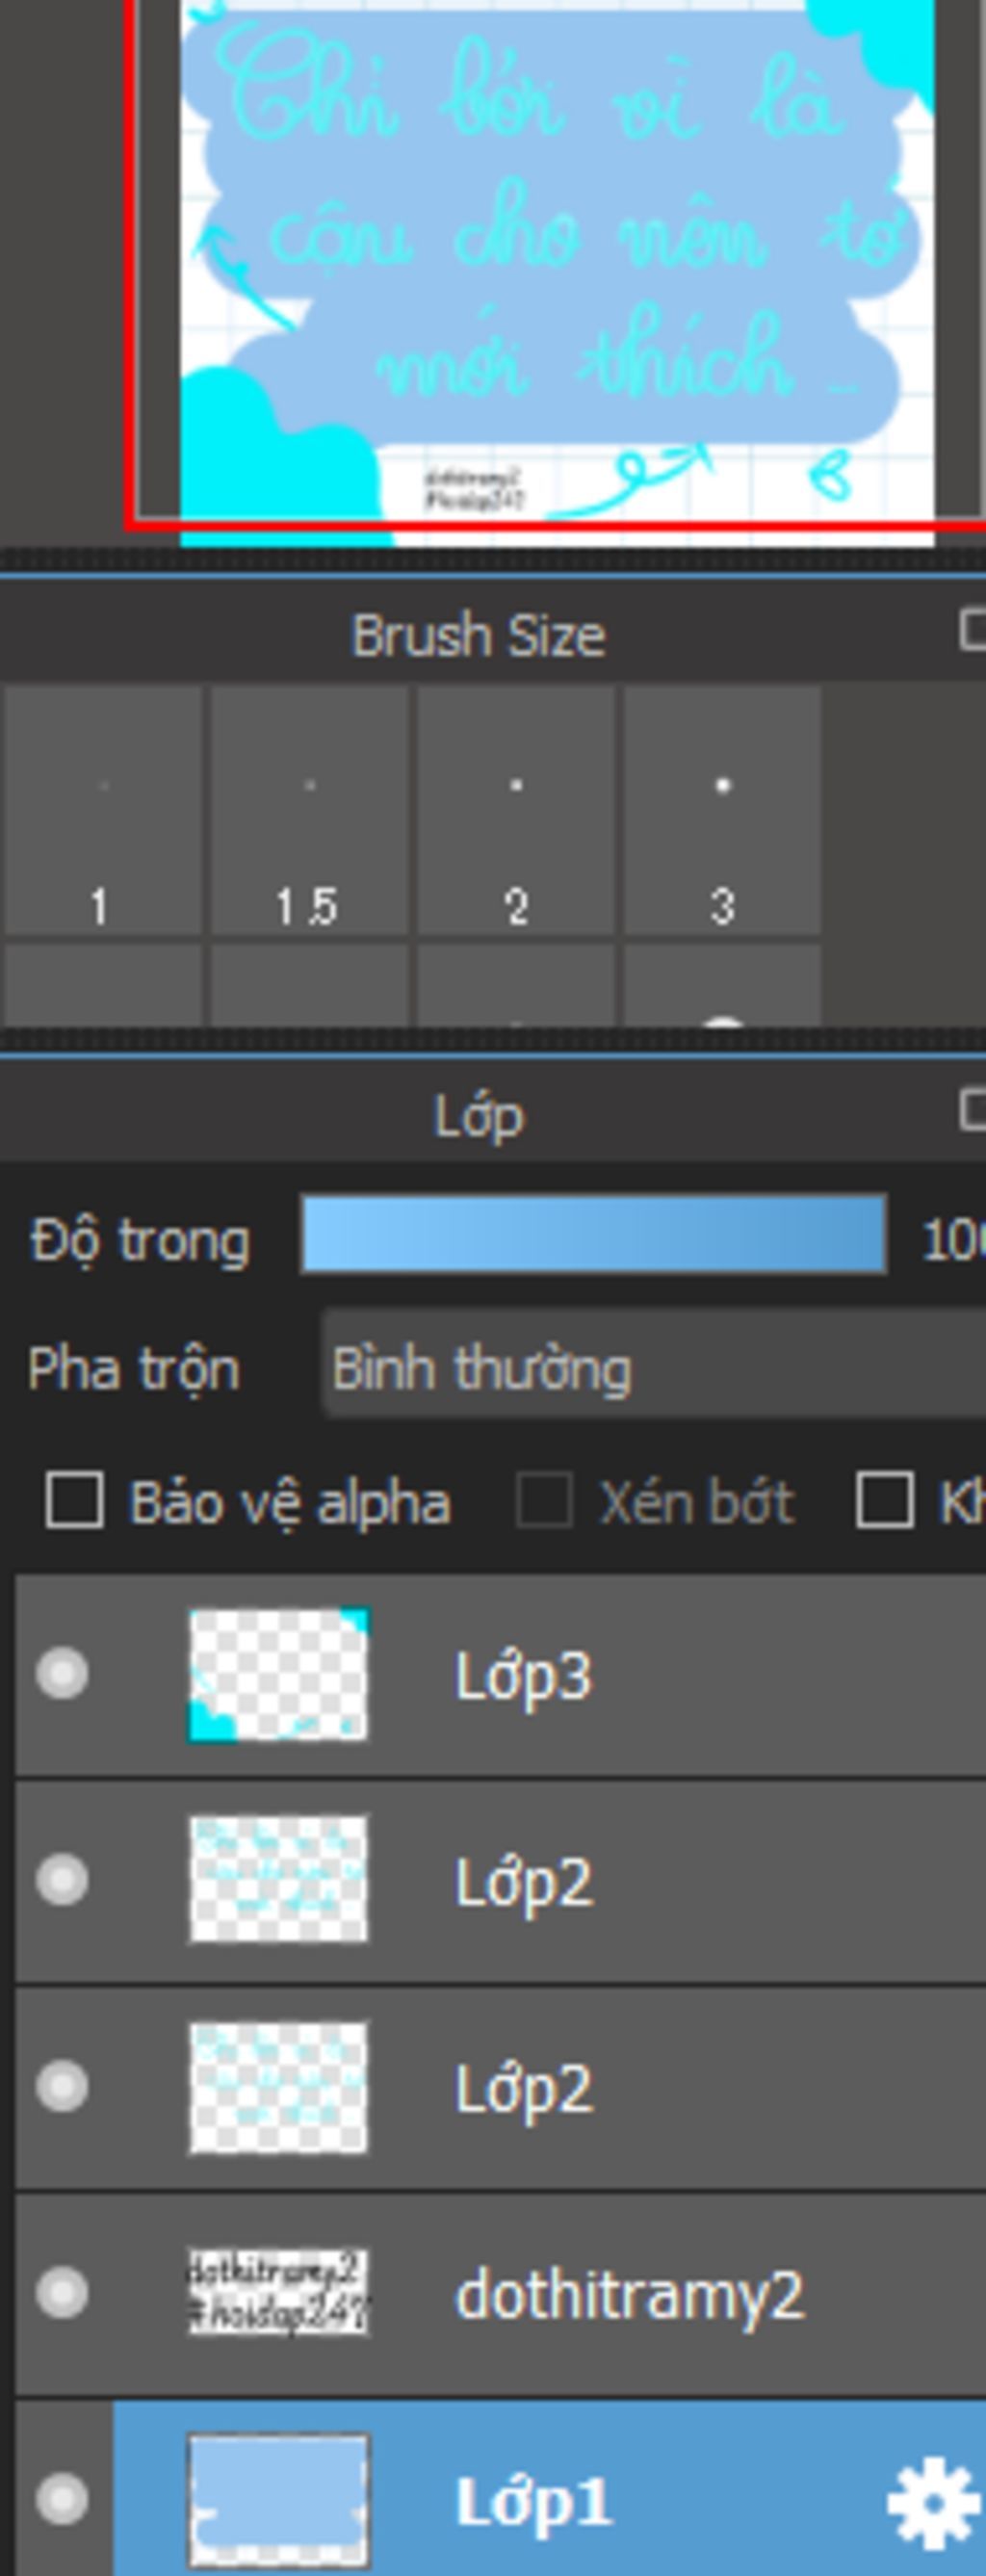
Task: Pop out the Lớp layer panel
Action: tap(972, 1110)
